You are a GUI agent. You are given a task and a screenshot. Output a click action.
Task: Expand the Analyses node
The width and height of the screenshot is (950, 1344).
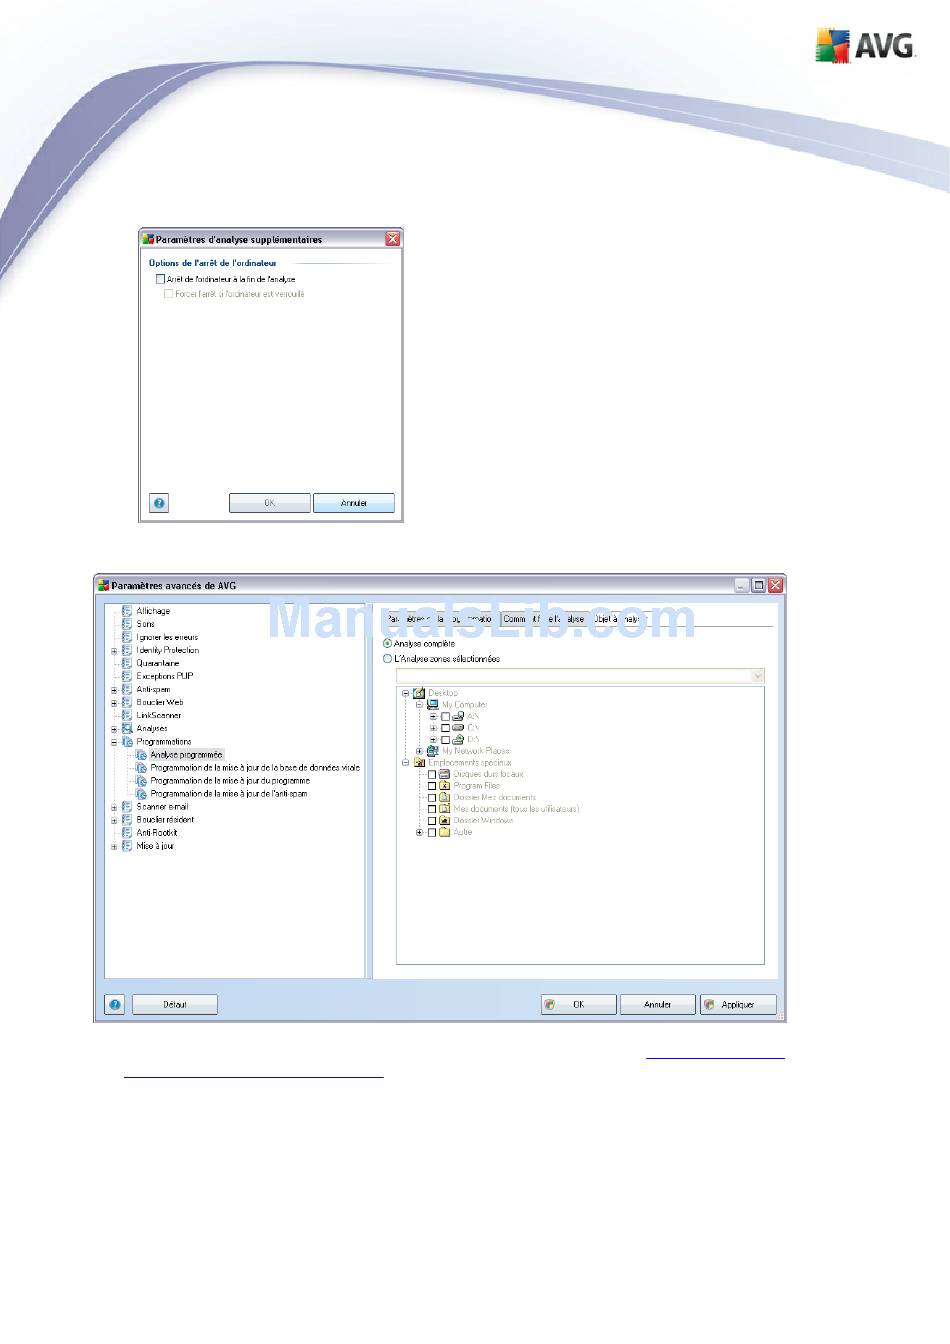(x=114, y=729)
